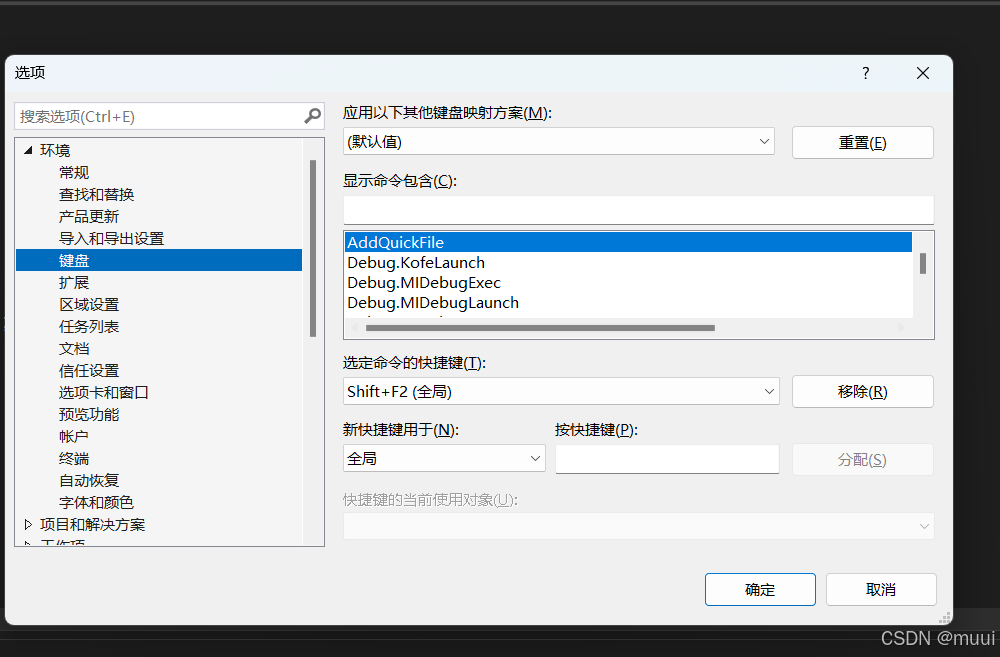Click the search magnifier icon in options search
Screen dimensions: 1000x657
click(x=312, y=116)
